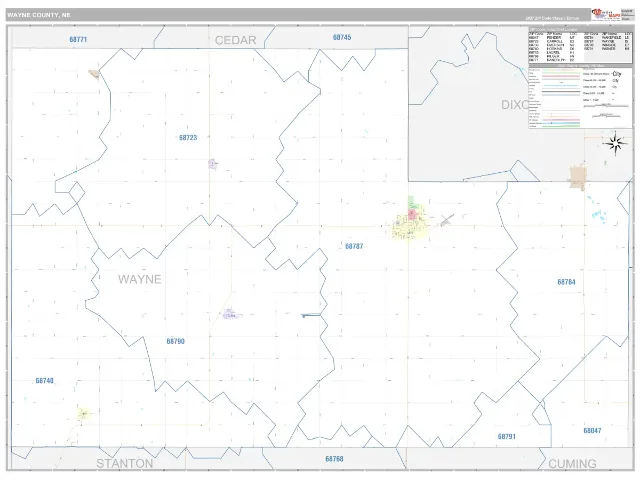This screenshot has width=640, height=480.
Task: Click ZIP code label 68787
Action: point(354,246)
